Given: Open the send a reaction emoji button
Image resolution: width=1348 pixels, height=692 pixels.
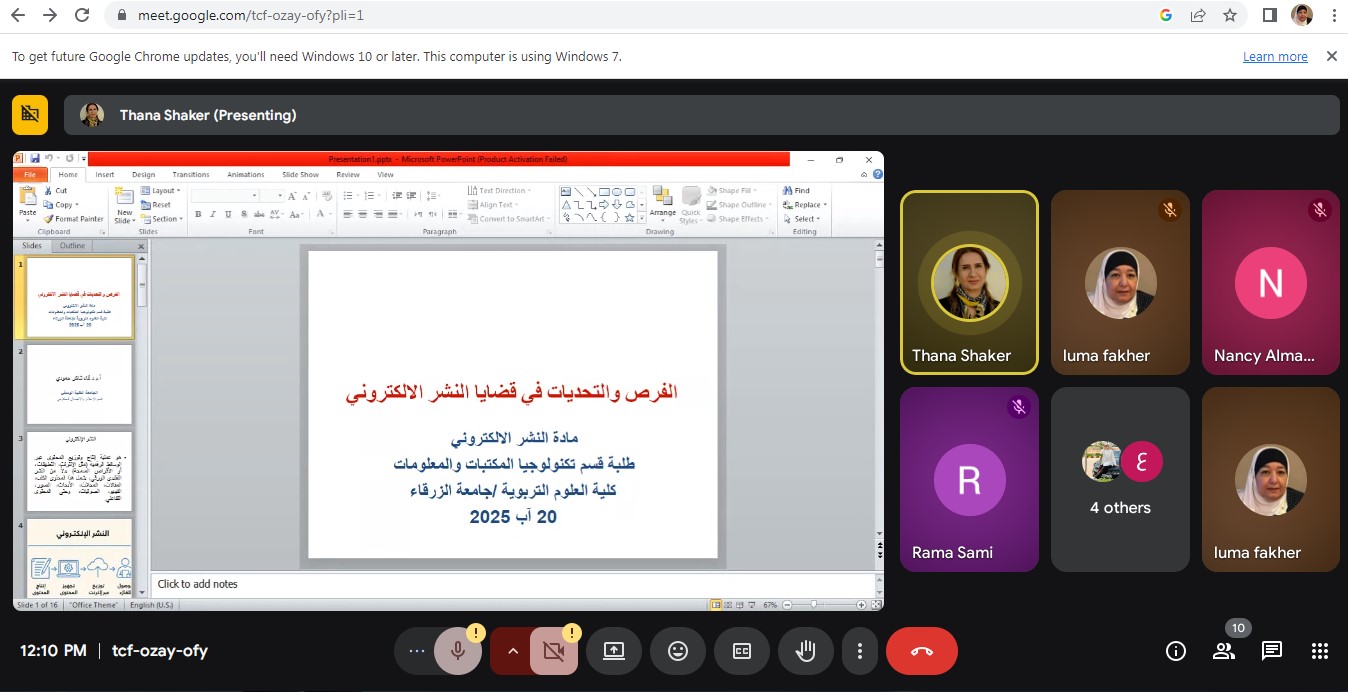Looking at the screenshot, I should [x=678, y=651].
